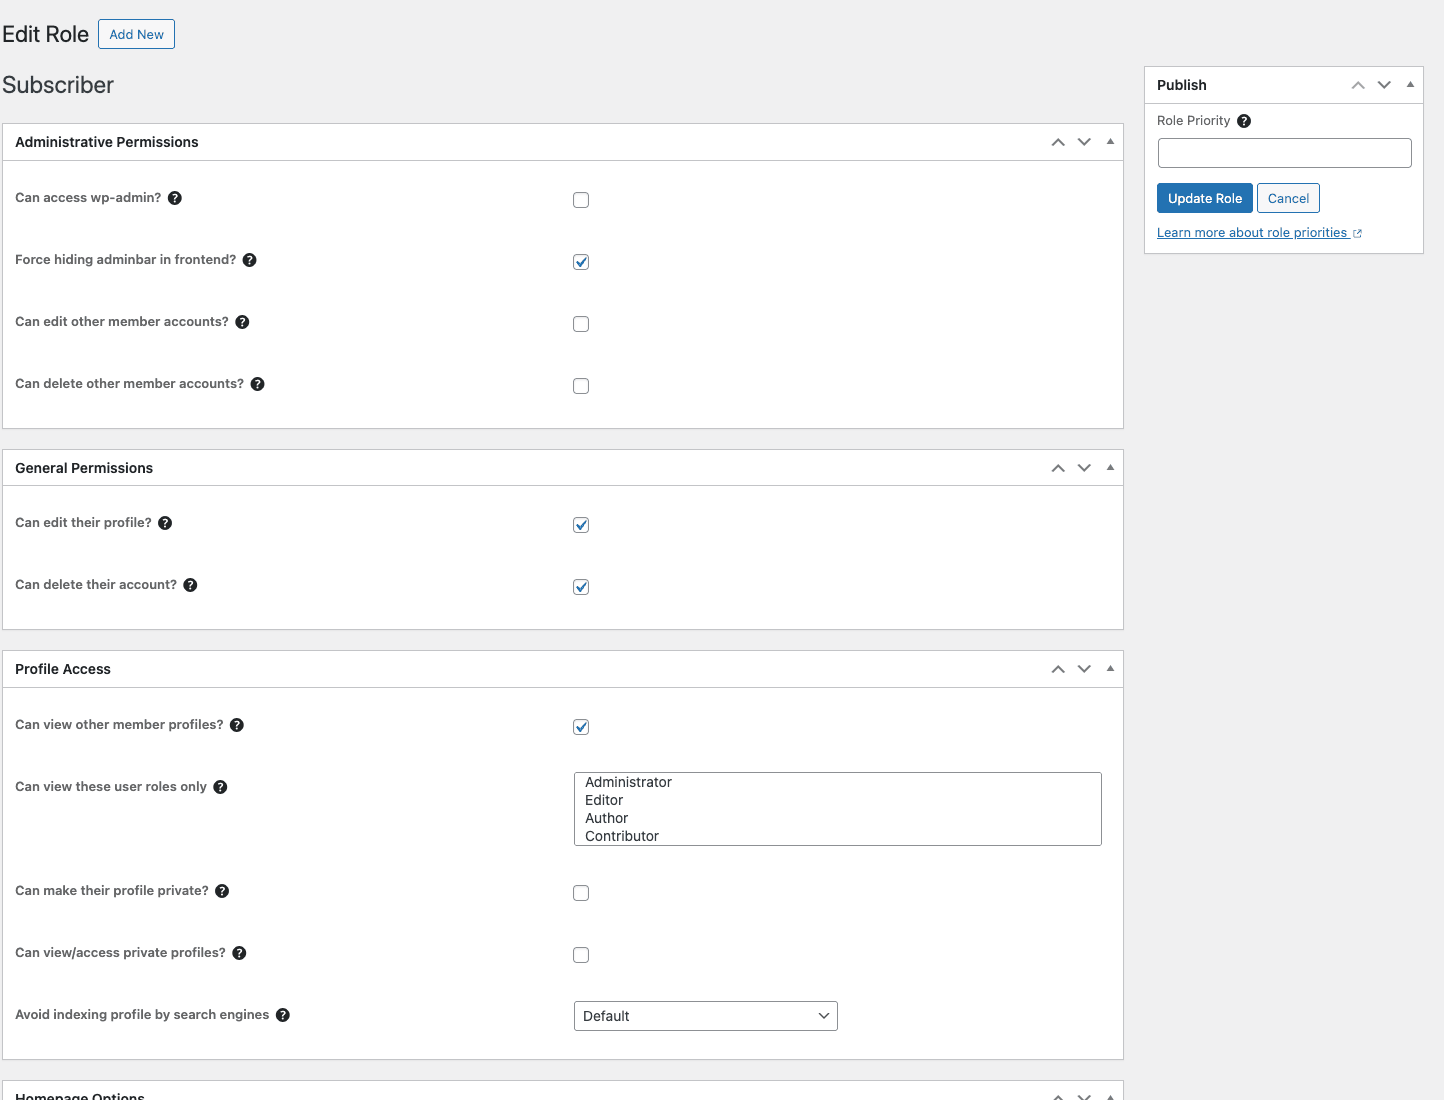This screenshot has height=1100, width=1444.
Task: Open help for Can make their profile private
Action: [223, 891]
